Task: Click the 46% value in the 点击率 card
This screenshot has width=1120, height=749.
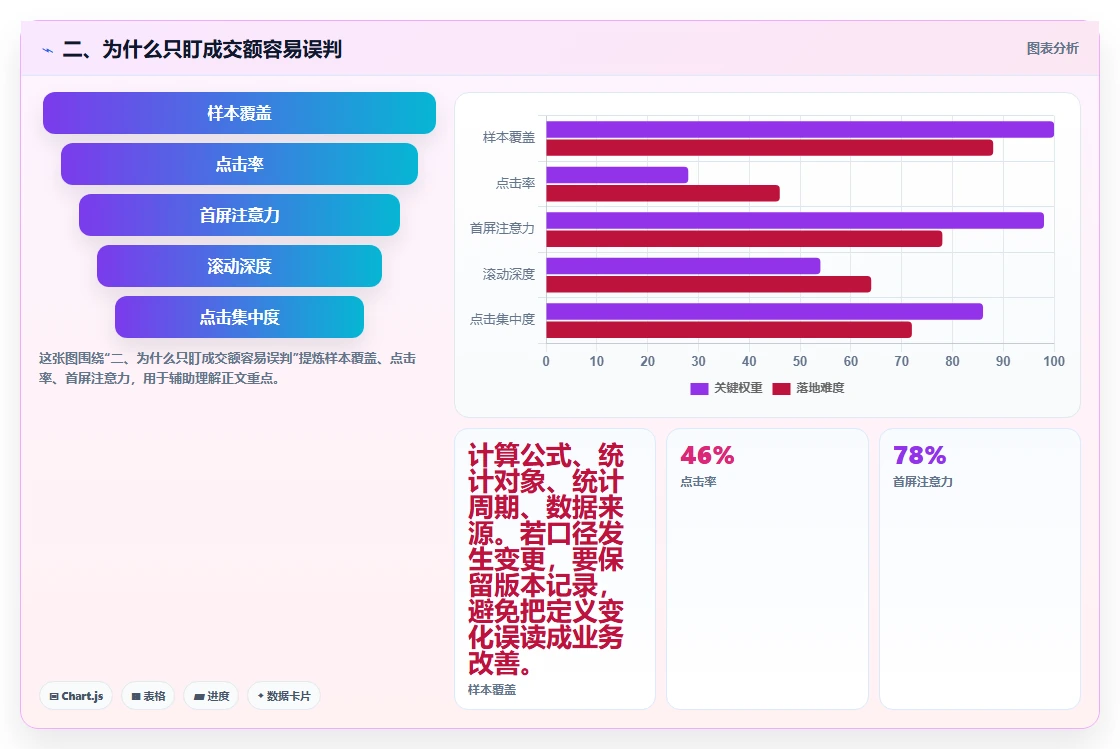Action: (707, 455)
